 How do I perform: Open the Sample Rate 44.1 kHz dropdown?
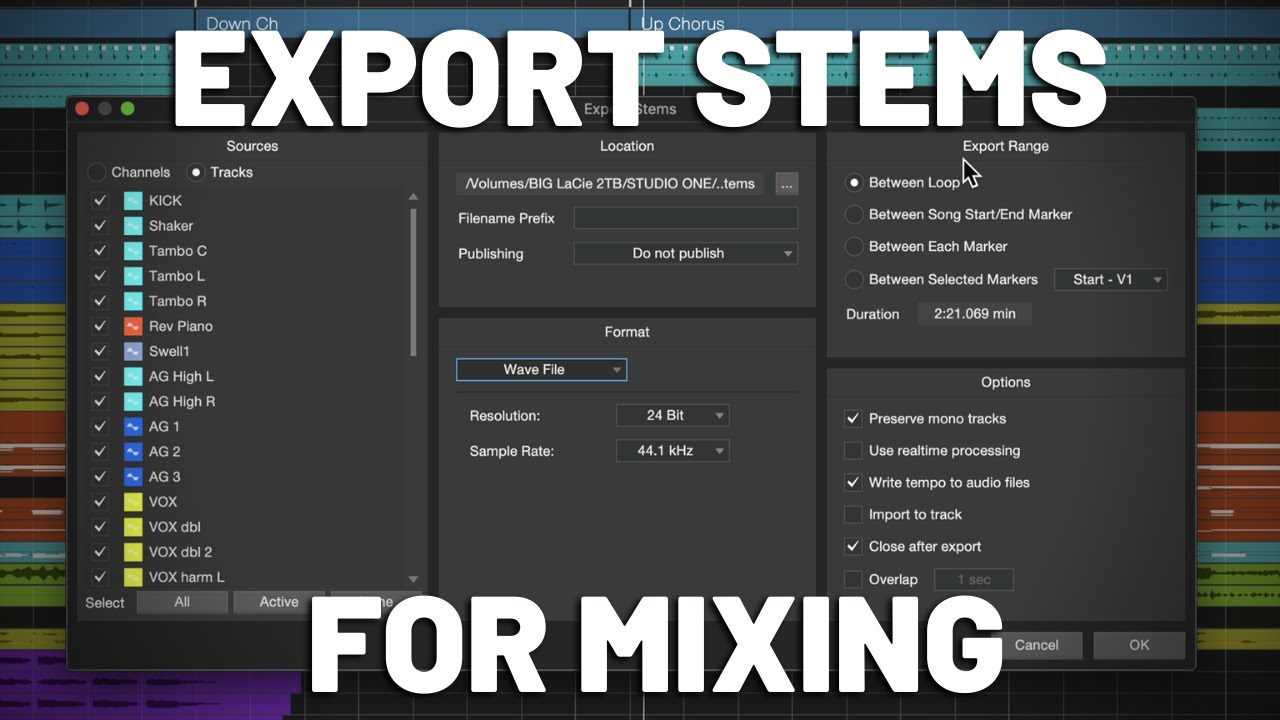pyautogui.click(x=673, y=451)
